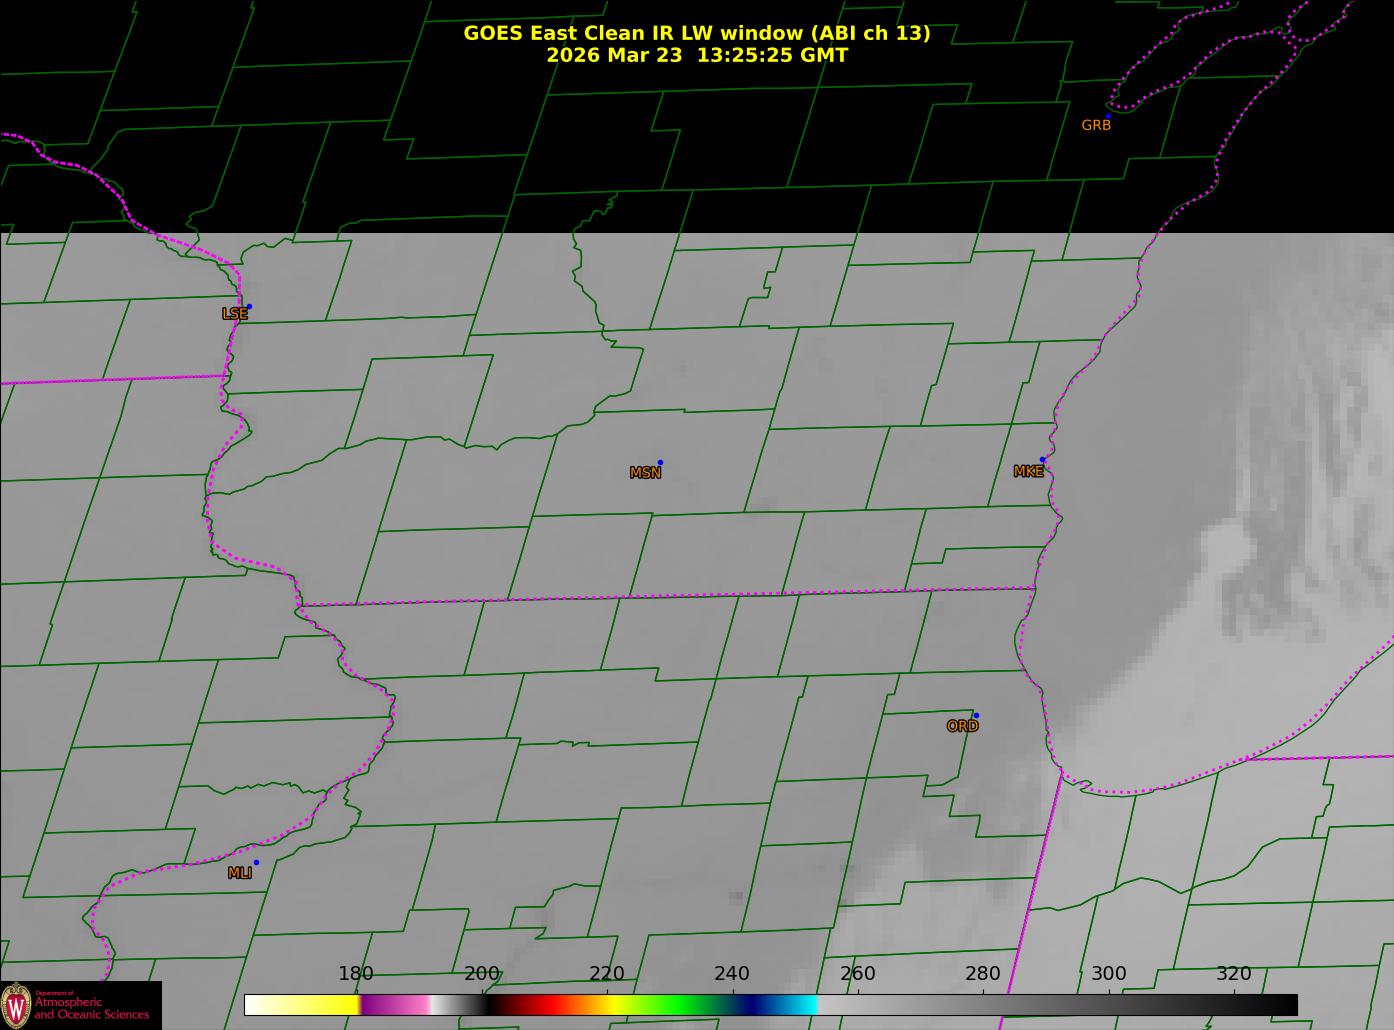
Task: Click the GRB station label
Action: coord(1096,126)
